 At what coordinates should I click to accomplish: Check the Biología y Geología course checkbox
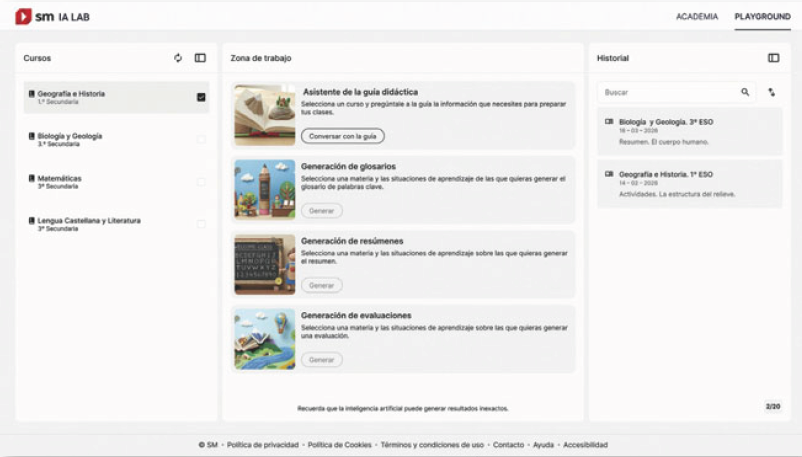pos(201,139)
